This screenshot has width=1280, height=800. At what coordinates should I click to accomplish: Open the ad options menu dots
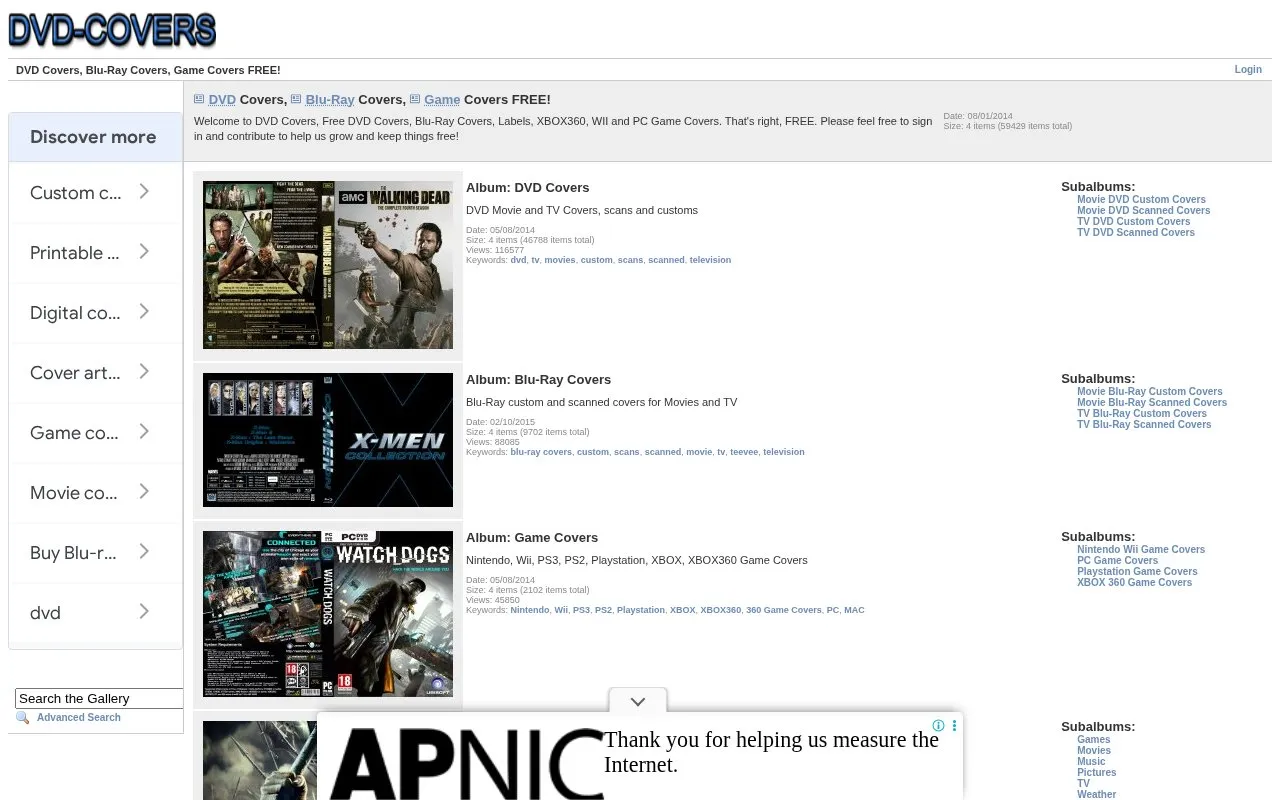pos(954,726)
